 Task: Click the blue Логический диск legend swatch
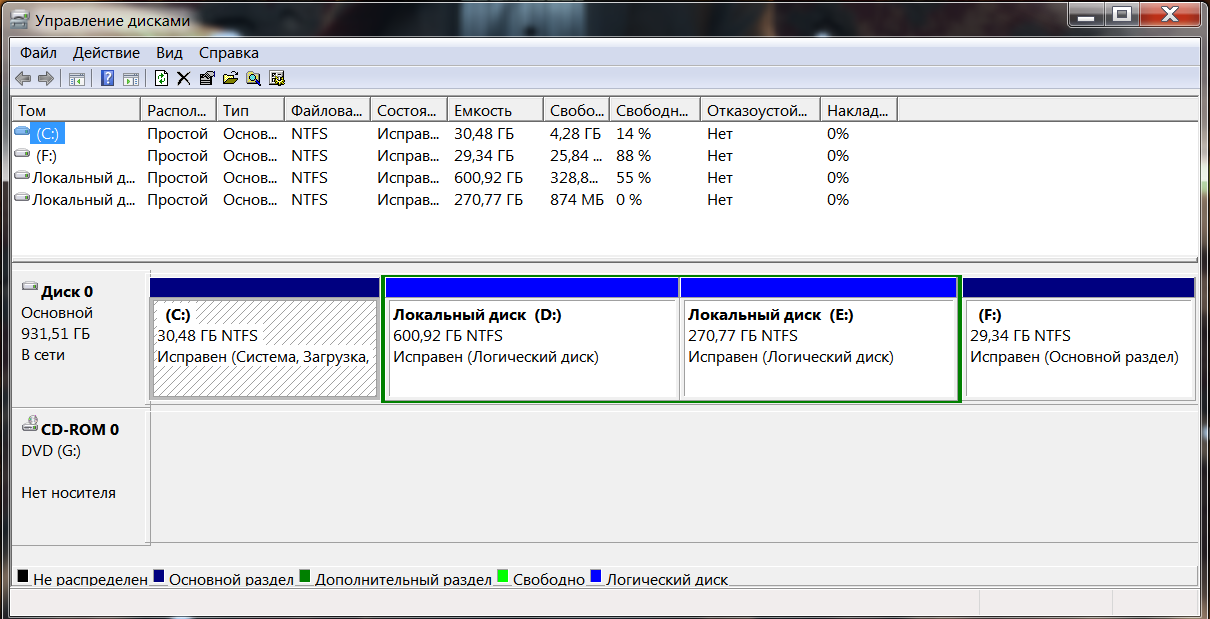tap(596, 577)
